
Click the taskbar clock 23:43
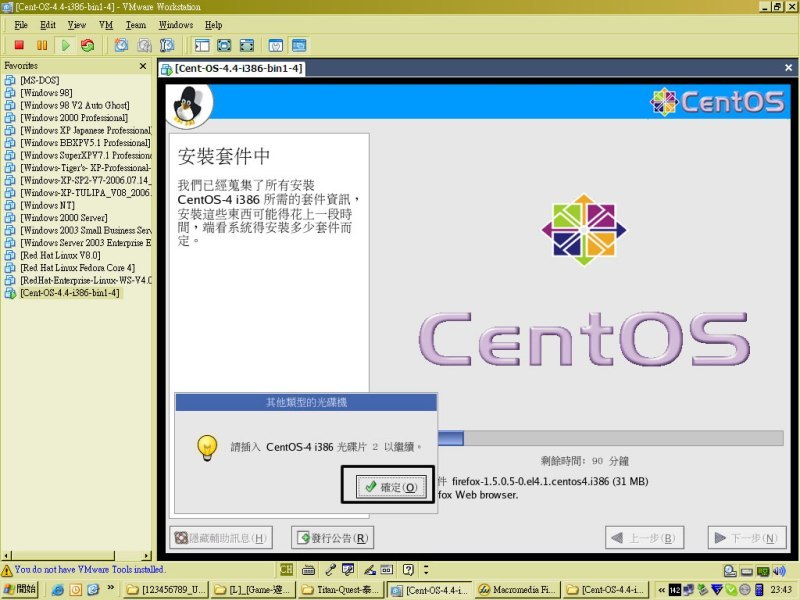[x=781, y=590]
